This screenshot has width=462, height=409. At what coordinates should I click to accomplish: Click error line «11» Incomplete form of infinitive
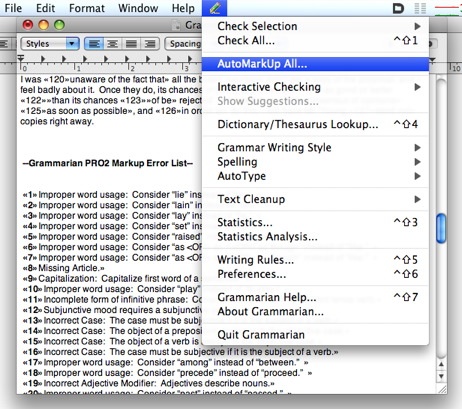pyautogui.click(x=112, y=300)
